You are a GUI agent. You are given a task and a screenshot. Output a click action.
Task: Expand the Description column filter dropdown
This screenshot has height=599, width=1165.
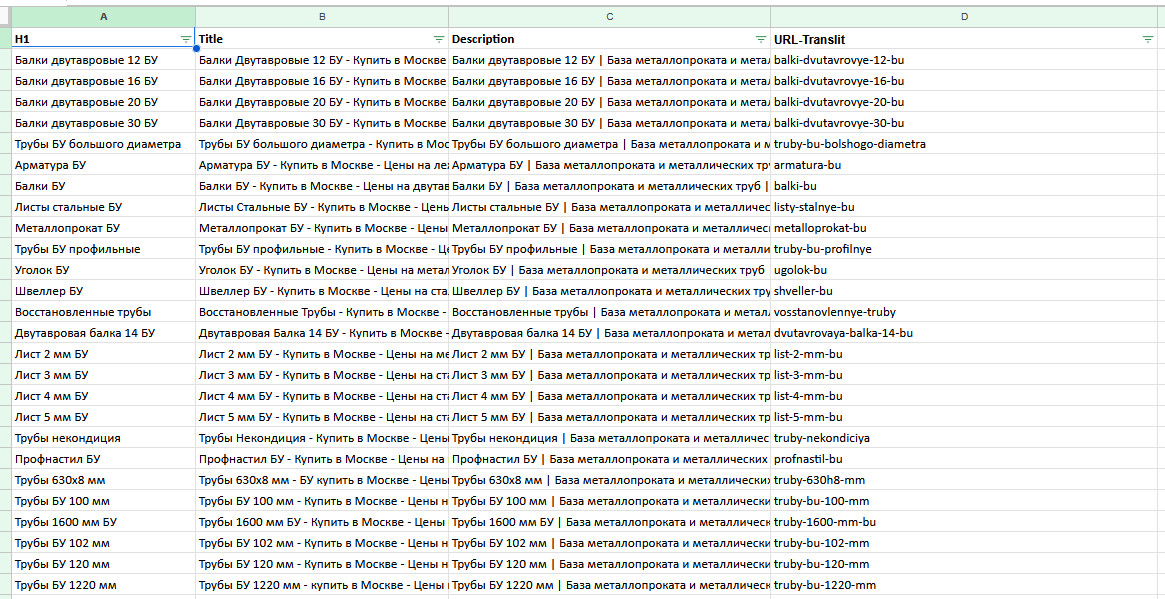point(761,39)
